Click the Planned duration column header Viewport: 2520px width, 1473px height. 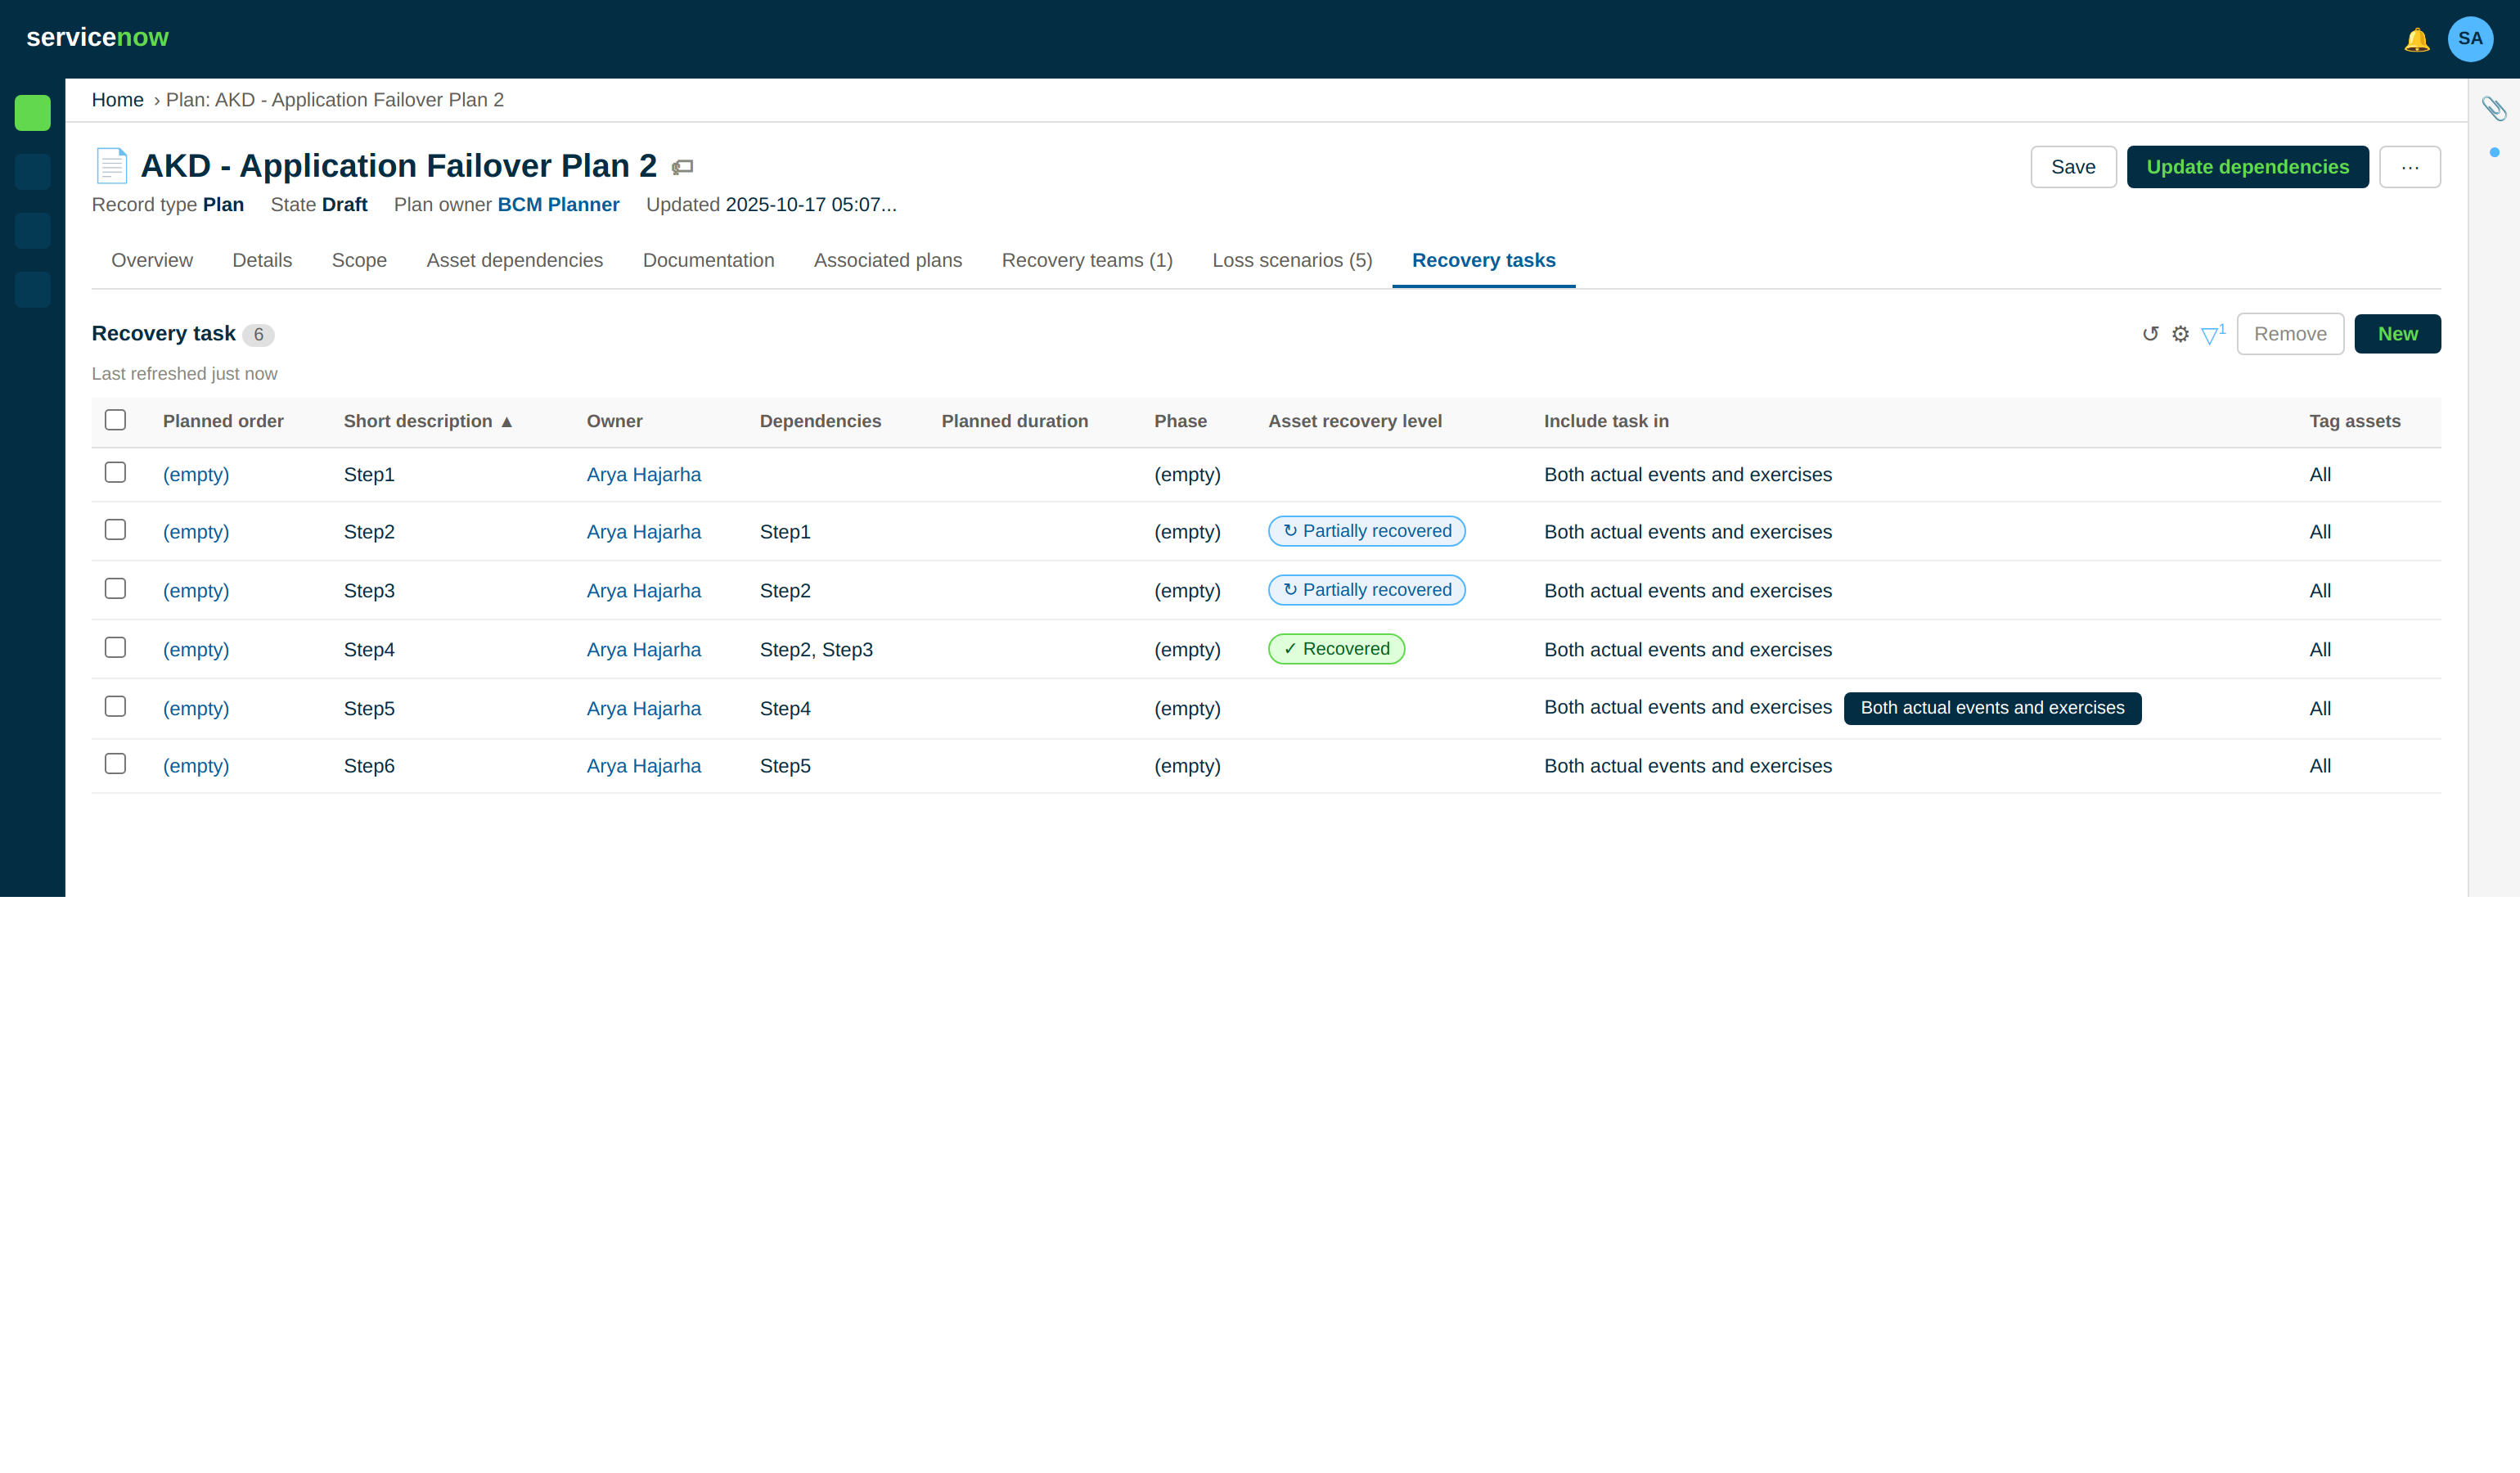click(1014, 421)
